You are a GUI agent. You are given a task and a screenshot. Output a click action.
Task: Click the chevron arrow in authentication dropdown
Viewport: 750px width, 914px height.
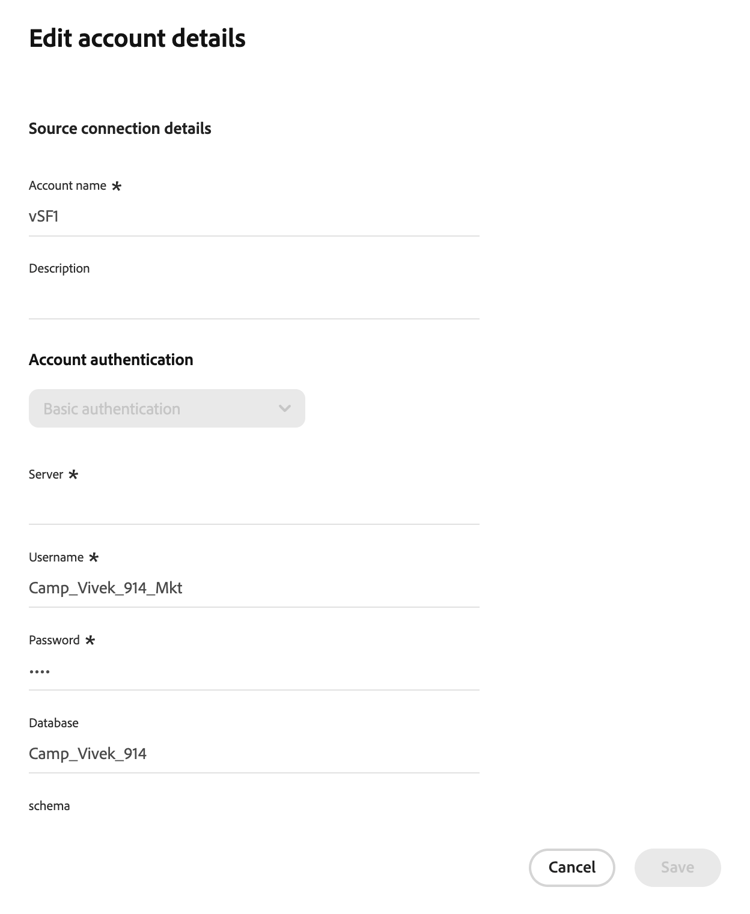[284, 409]
